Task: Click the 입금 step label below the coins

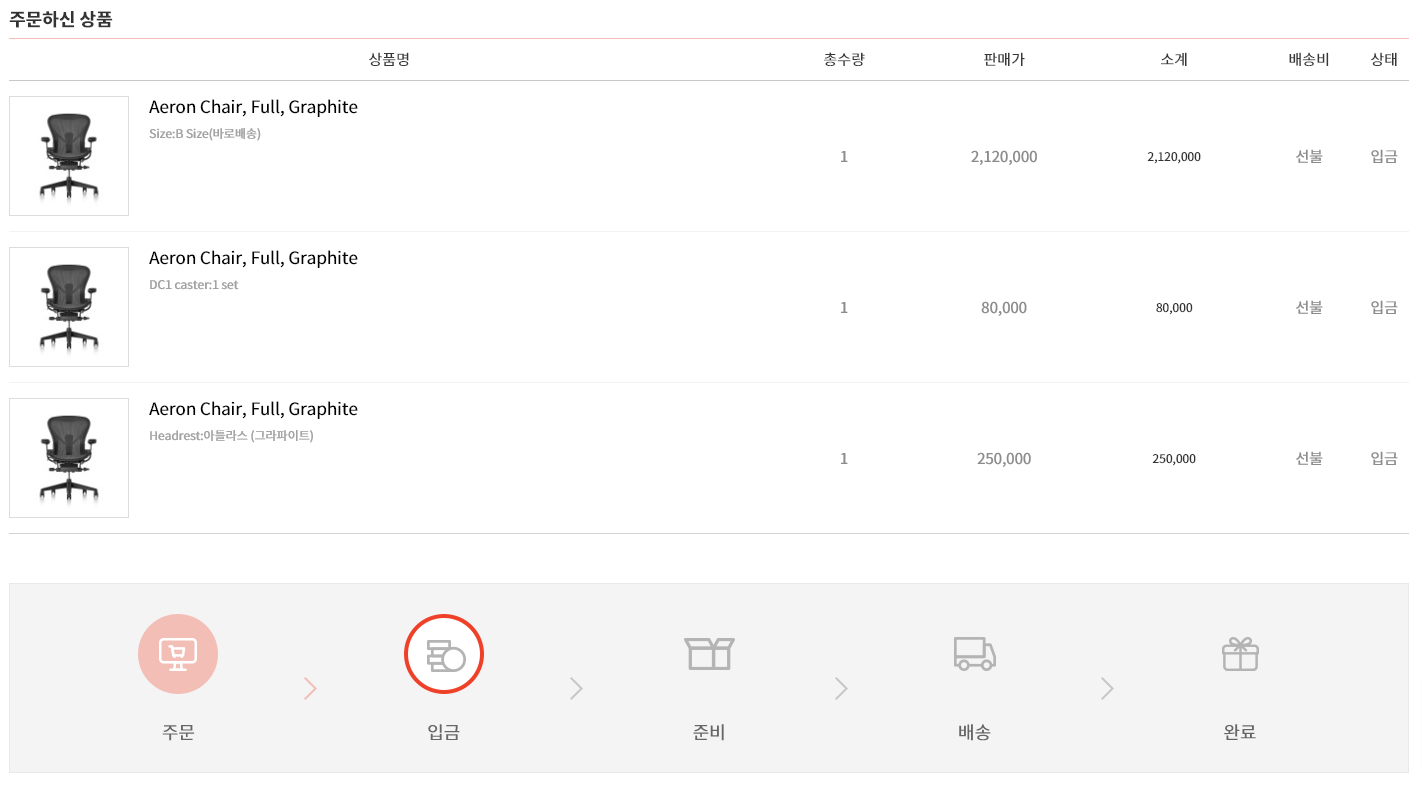Action: click(x=444, y=732)
